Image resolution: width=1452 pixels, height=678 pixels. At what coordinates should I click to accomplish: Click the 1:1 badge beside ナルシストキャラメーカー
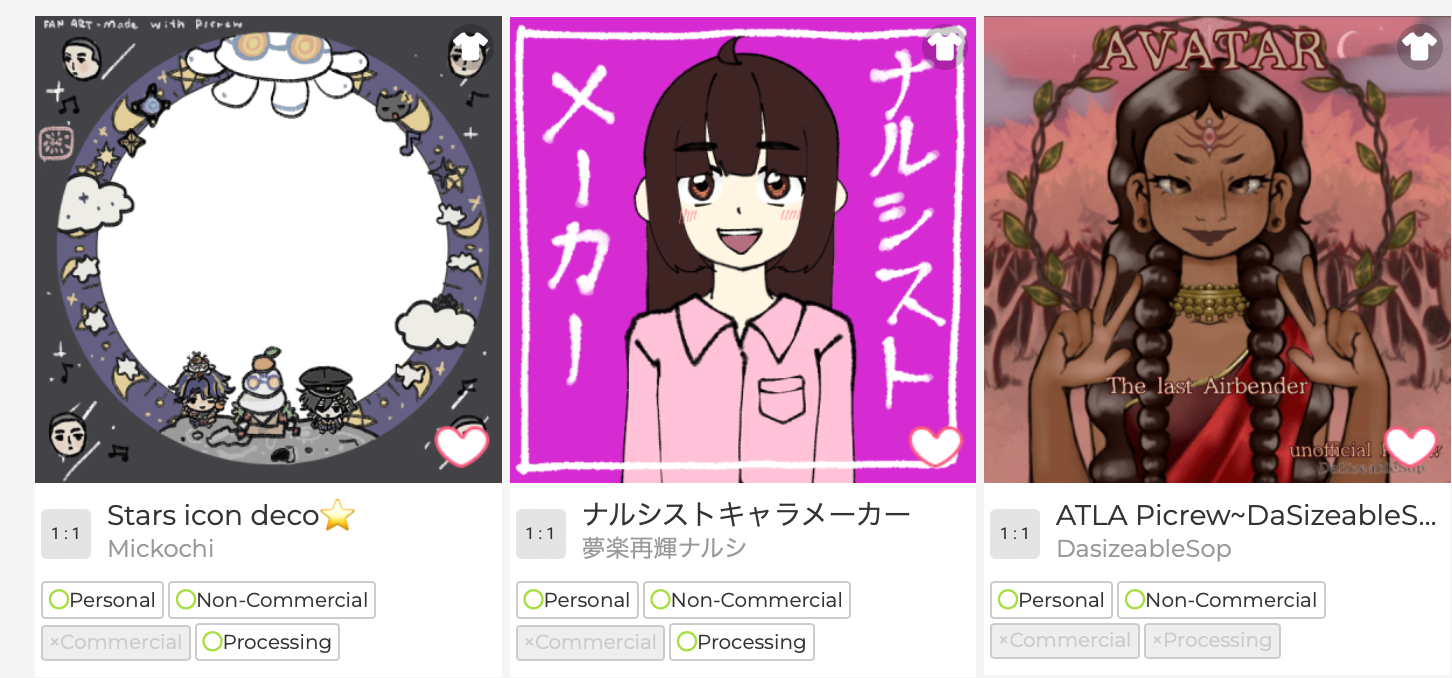tap(541, 533)
